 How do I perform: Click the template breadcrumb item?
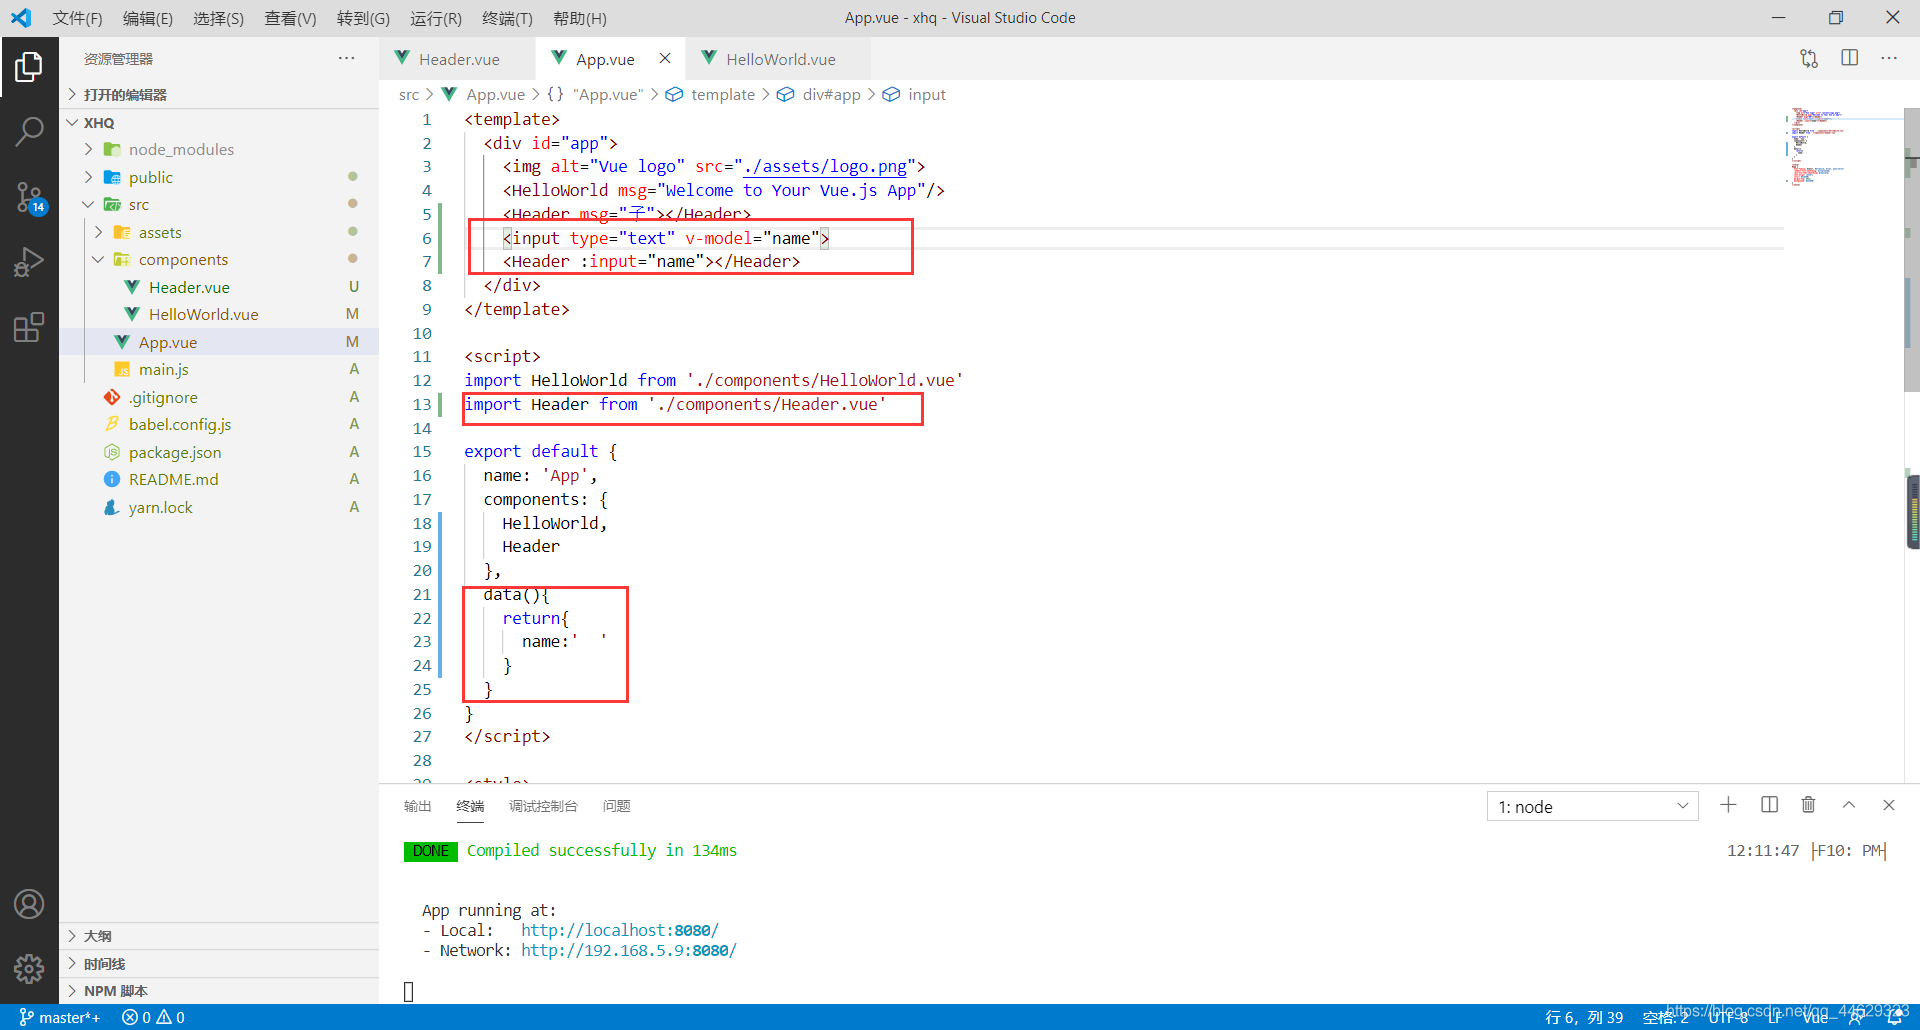711,94
